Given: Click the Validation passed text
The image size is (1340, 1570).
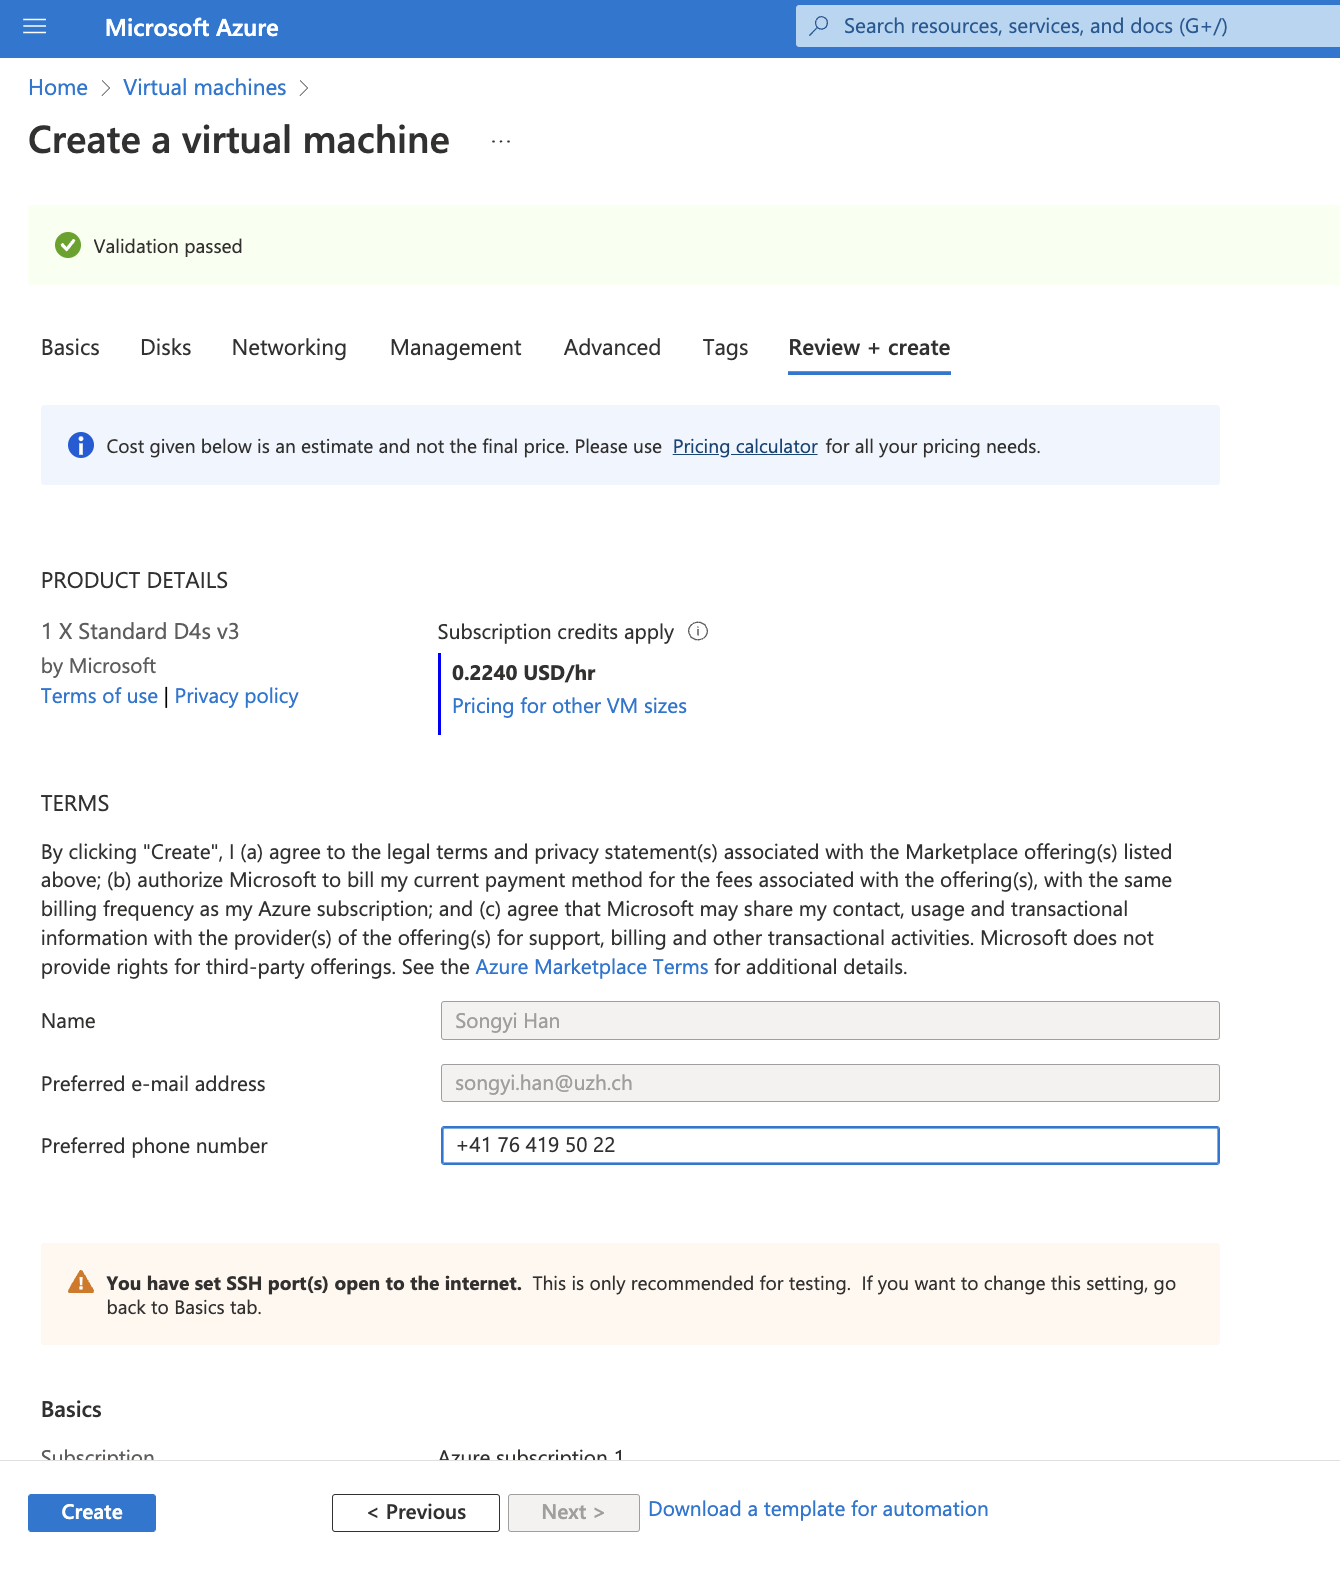Looking at the screenshot, I should [168, 246].
